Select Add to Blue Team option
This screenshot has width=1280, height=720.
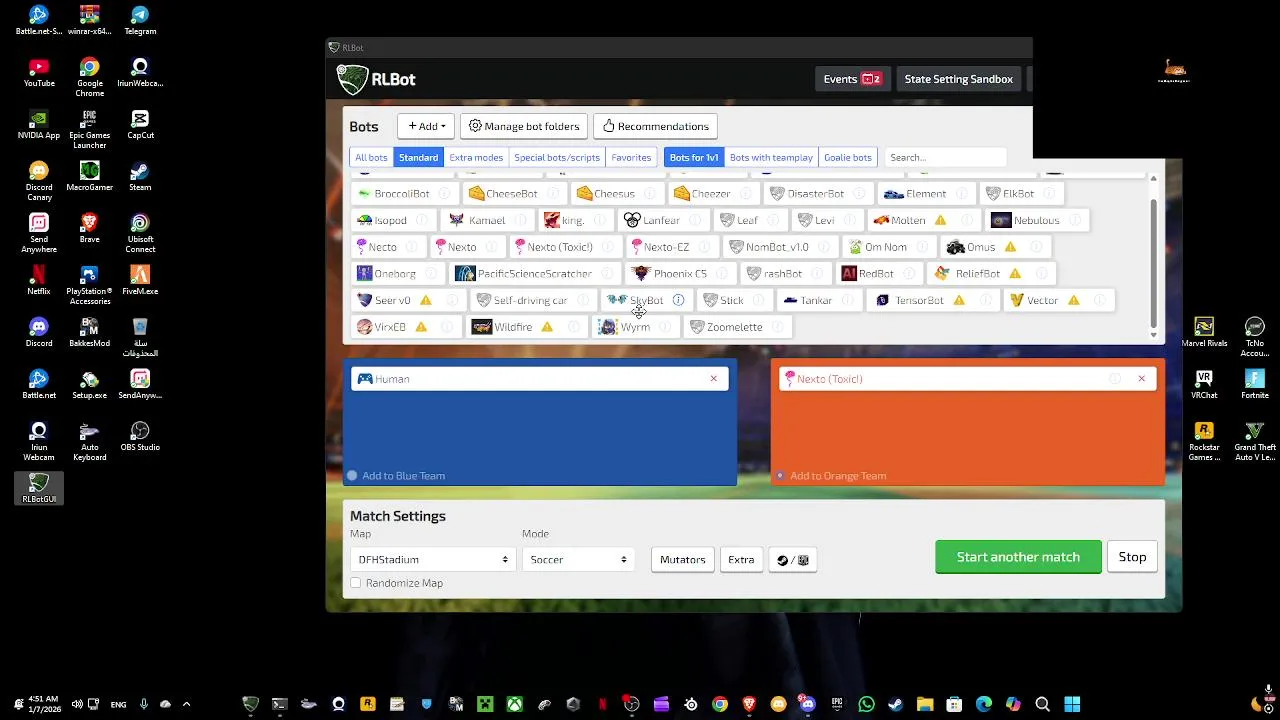pos(397,476)
